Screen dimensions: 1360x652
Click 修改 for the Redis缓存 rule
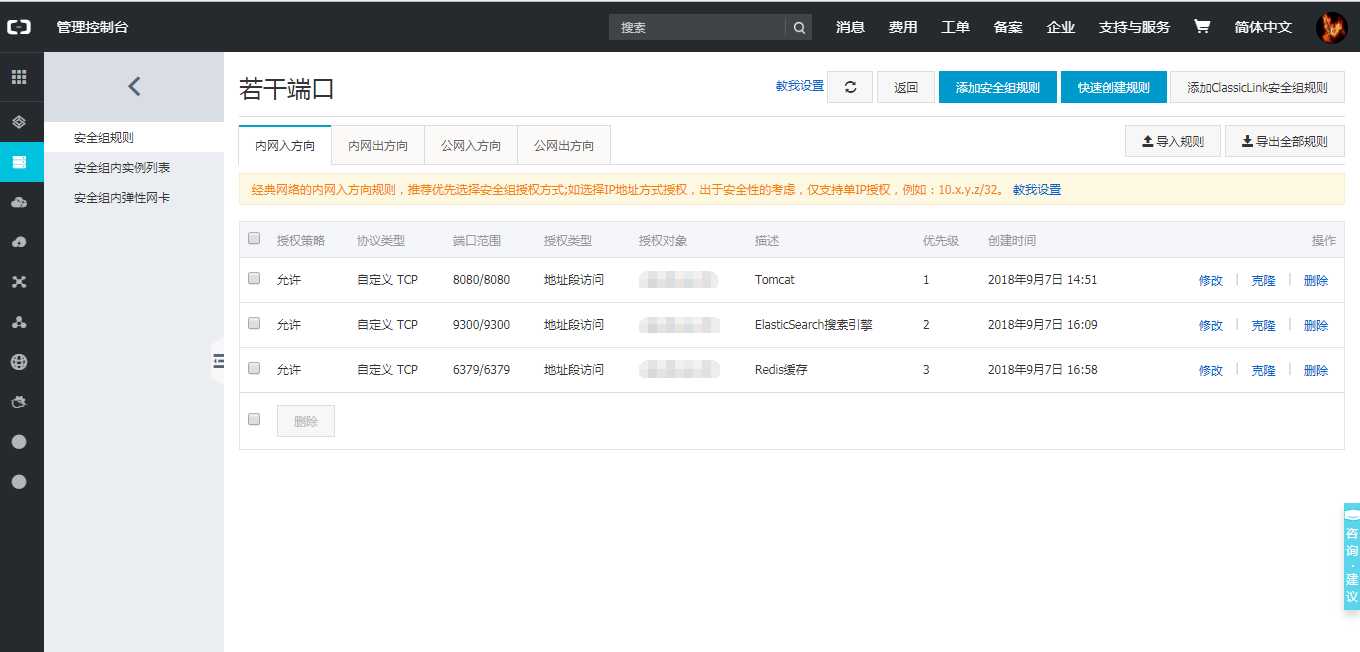coord(1211,370)
